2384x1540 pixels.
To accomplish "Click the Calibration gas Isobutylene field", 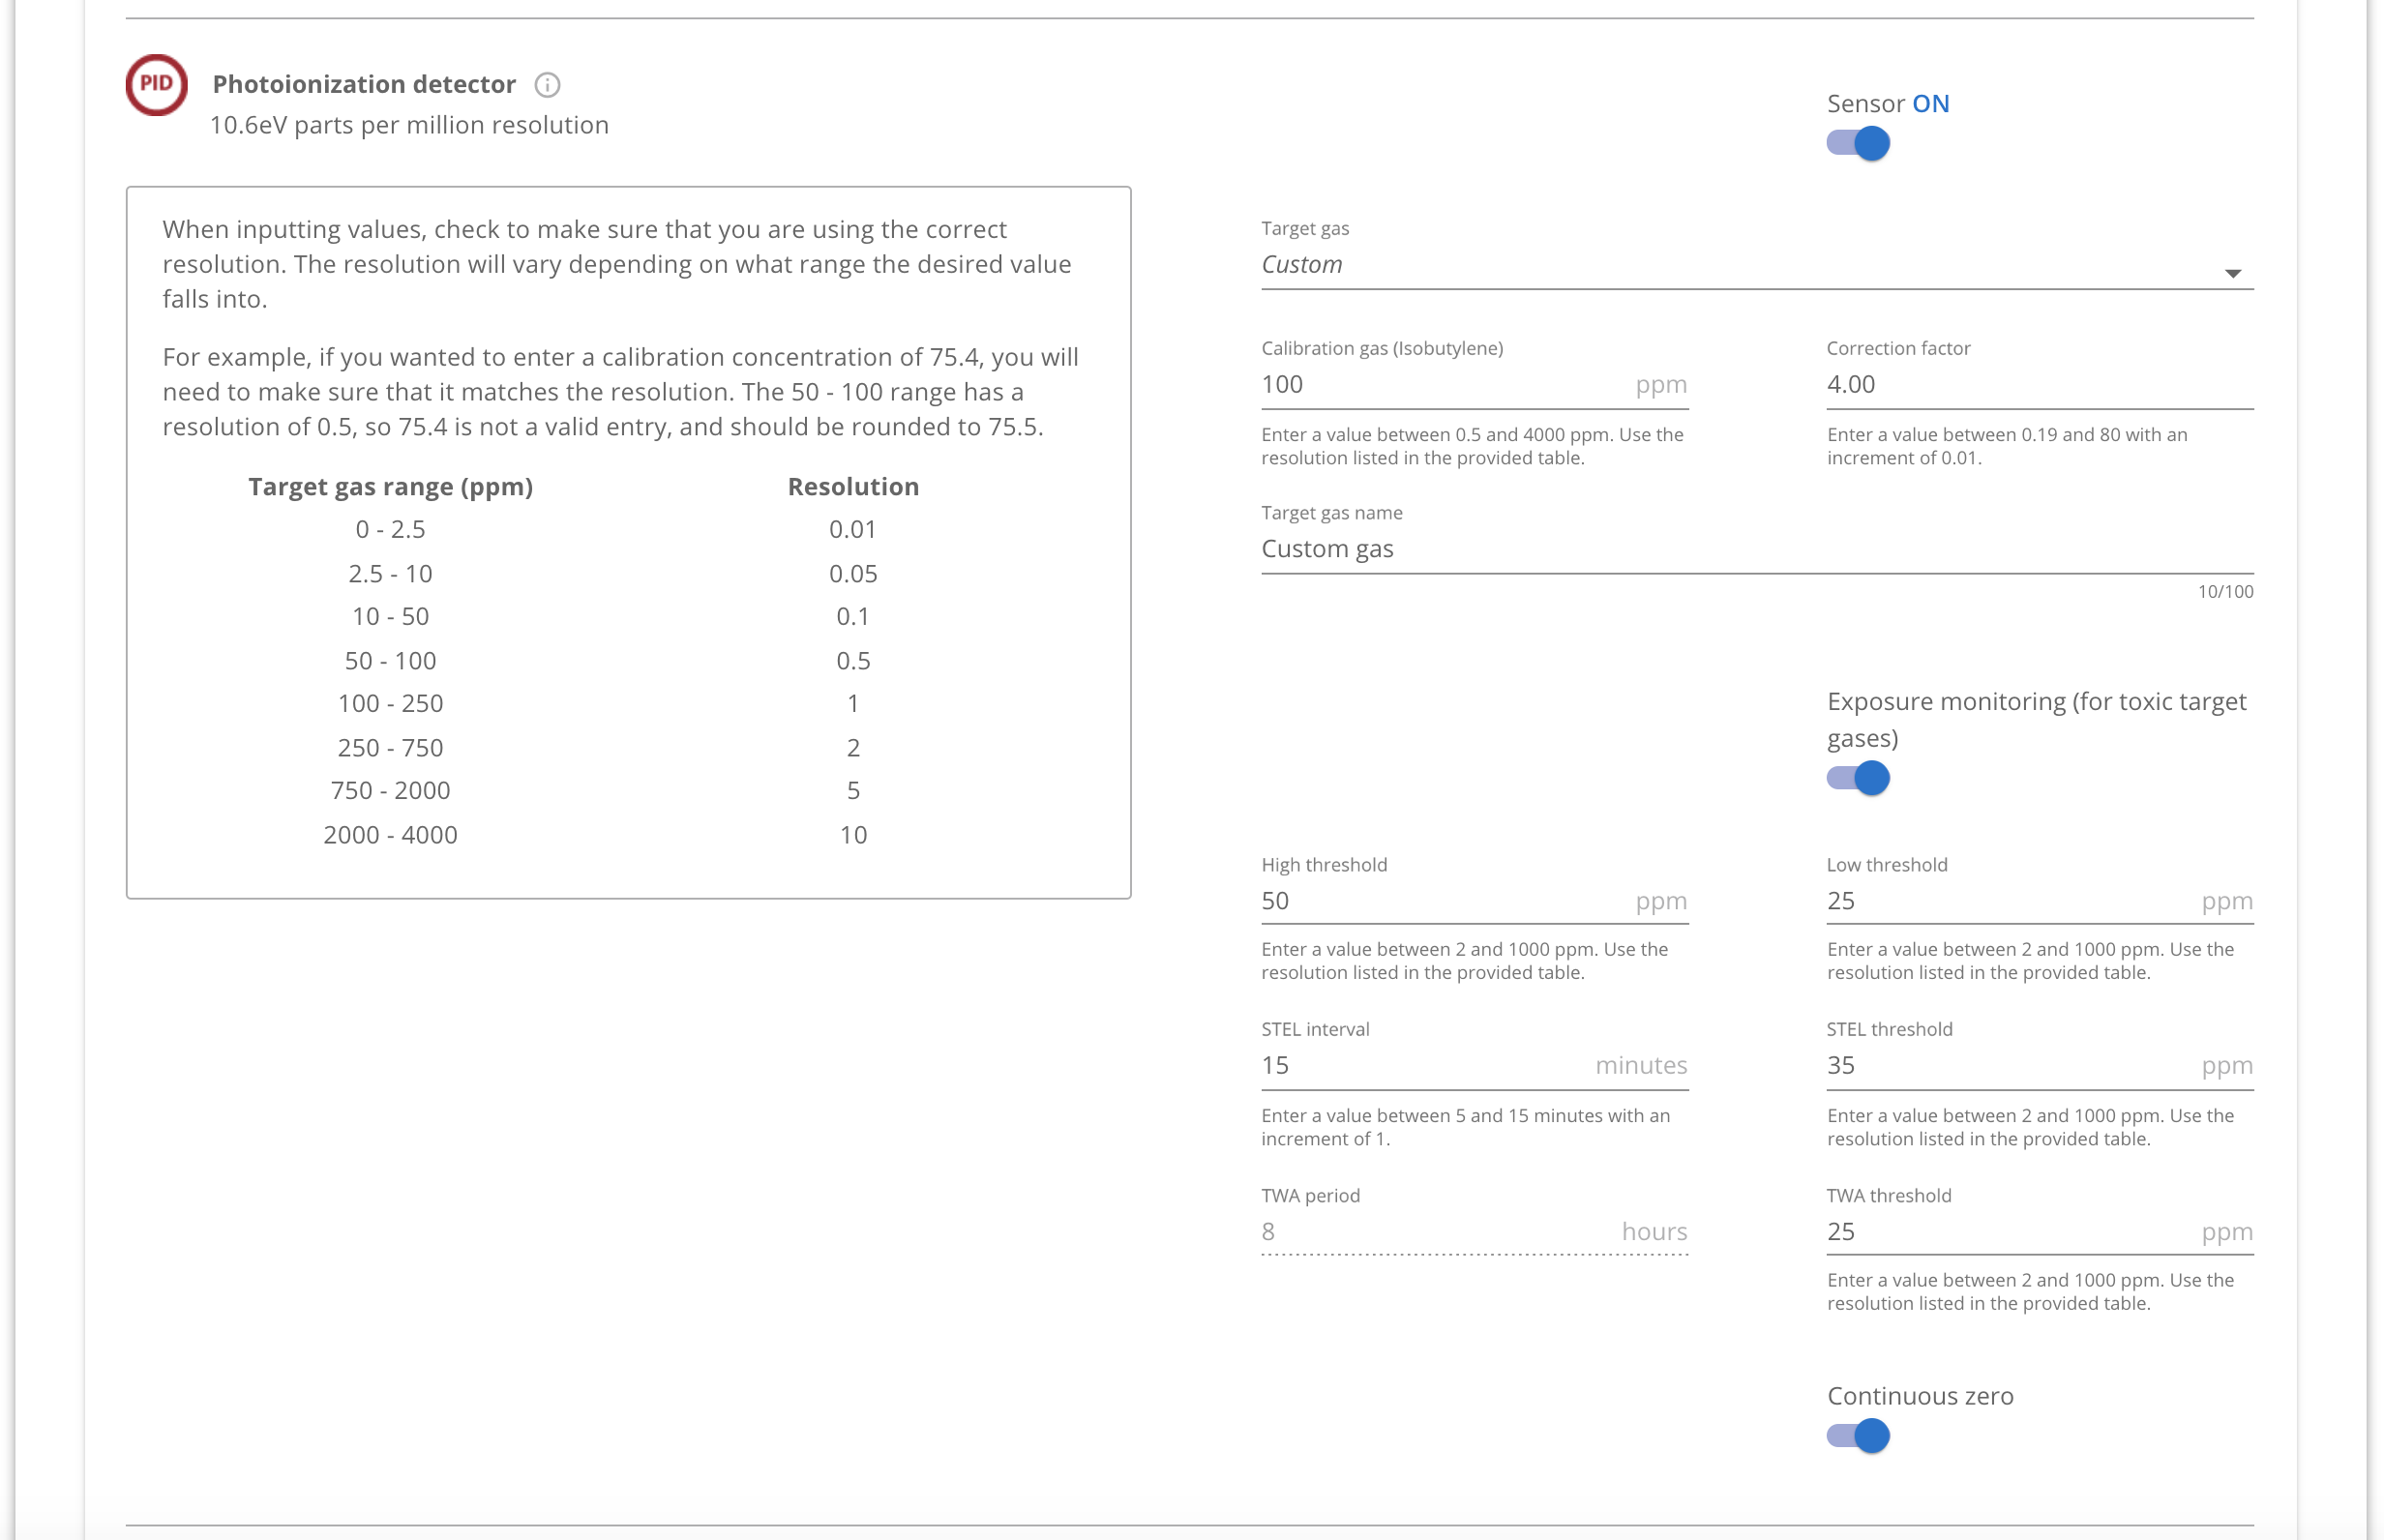I will tap(1440, 385).
